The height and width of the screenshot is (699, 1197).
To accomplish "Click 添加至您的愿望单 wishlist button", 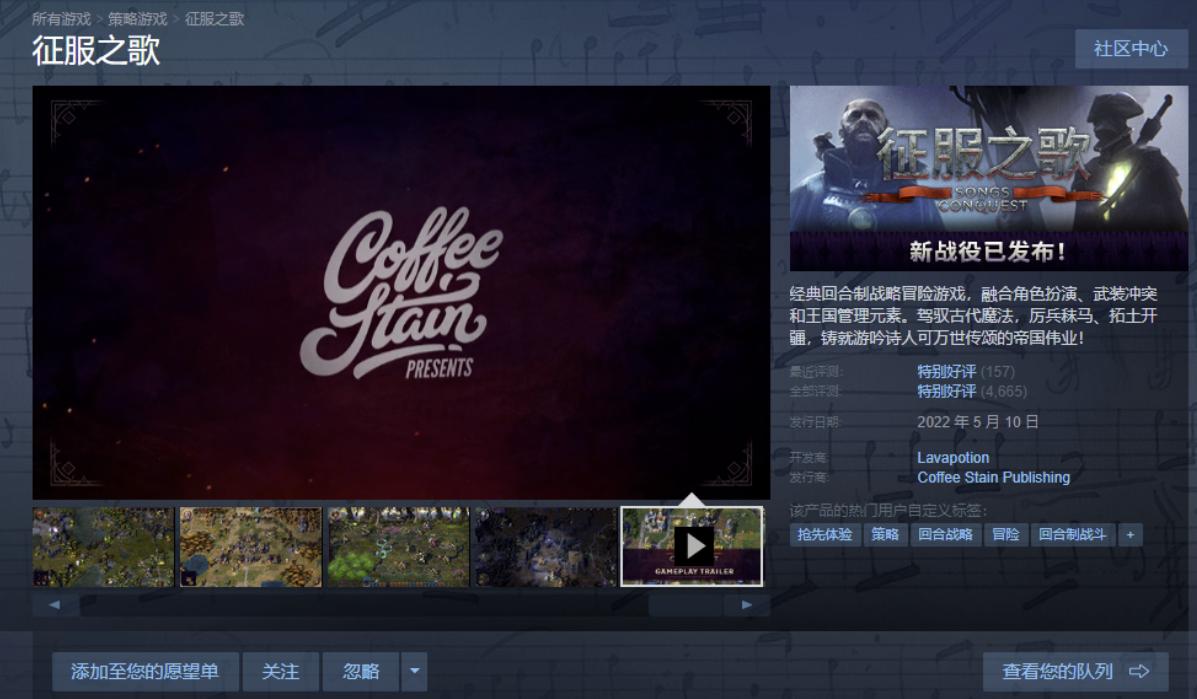I will click(145, 672).
